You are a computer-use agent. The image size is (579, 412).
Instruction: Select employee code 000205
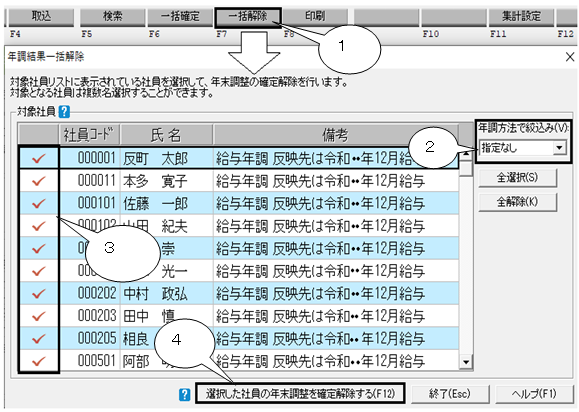(90, 339)
